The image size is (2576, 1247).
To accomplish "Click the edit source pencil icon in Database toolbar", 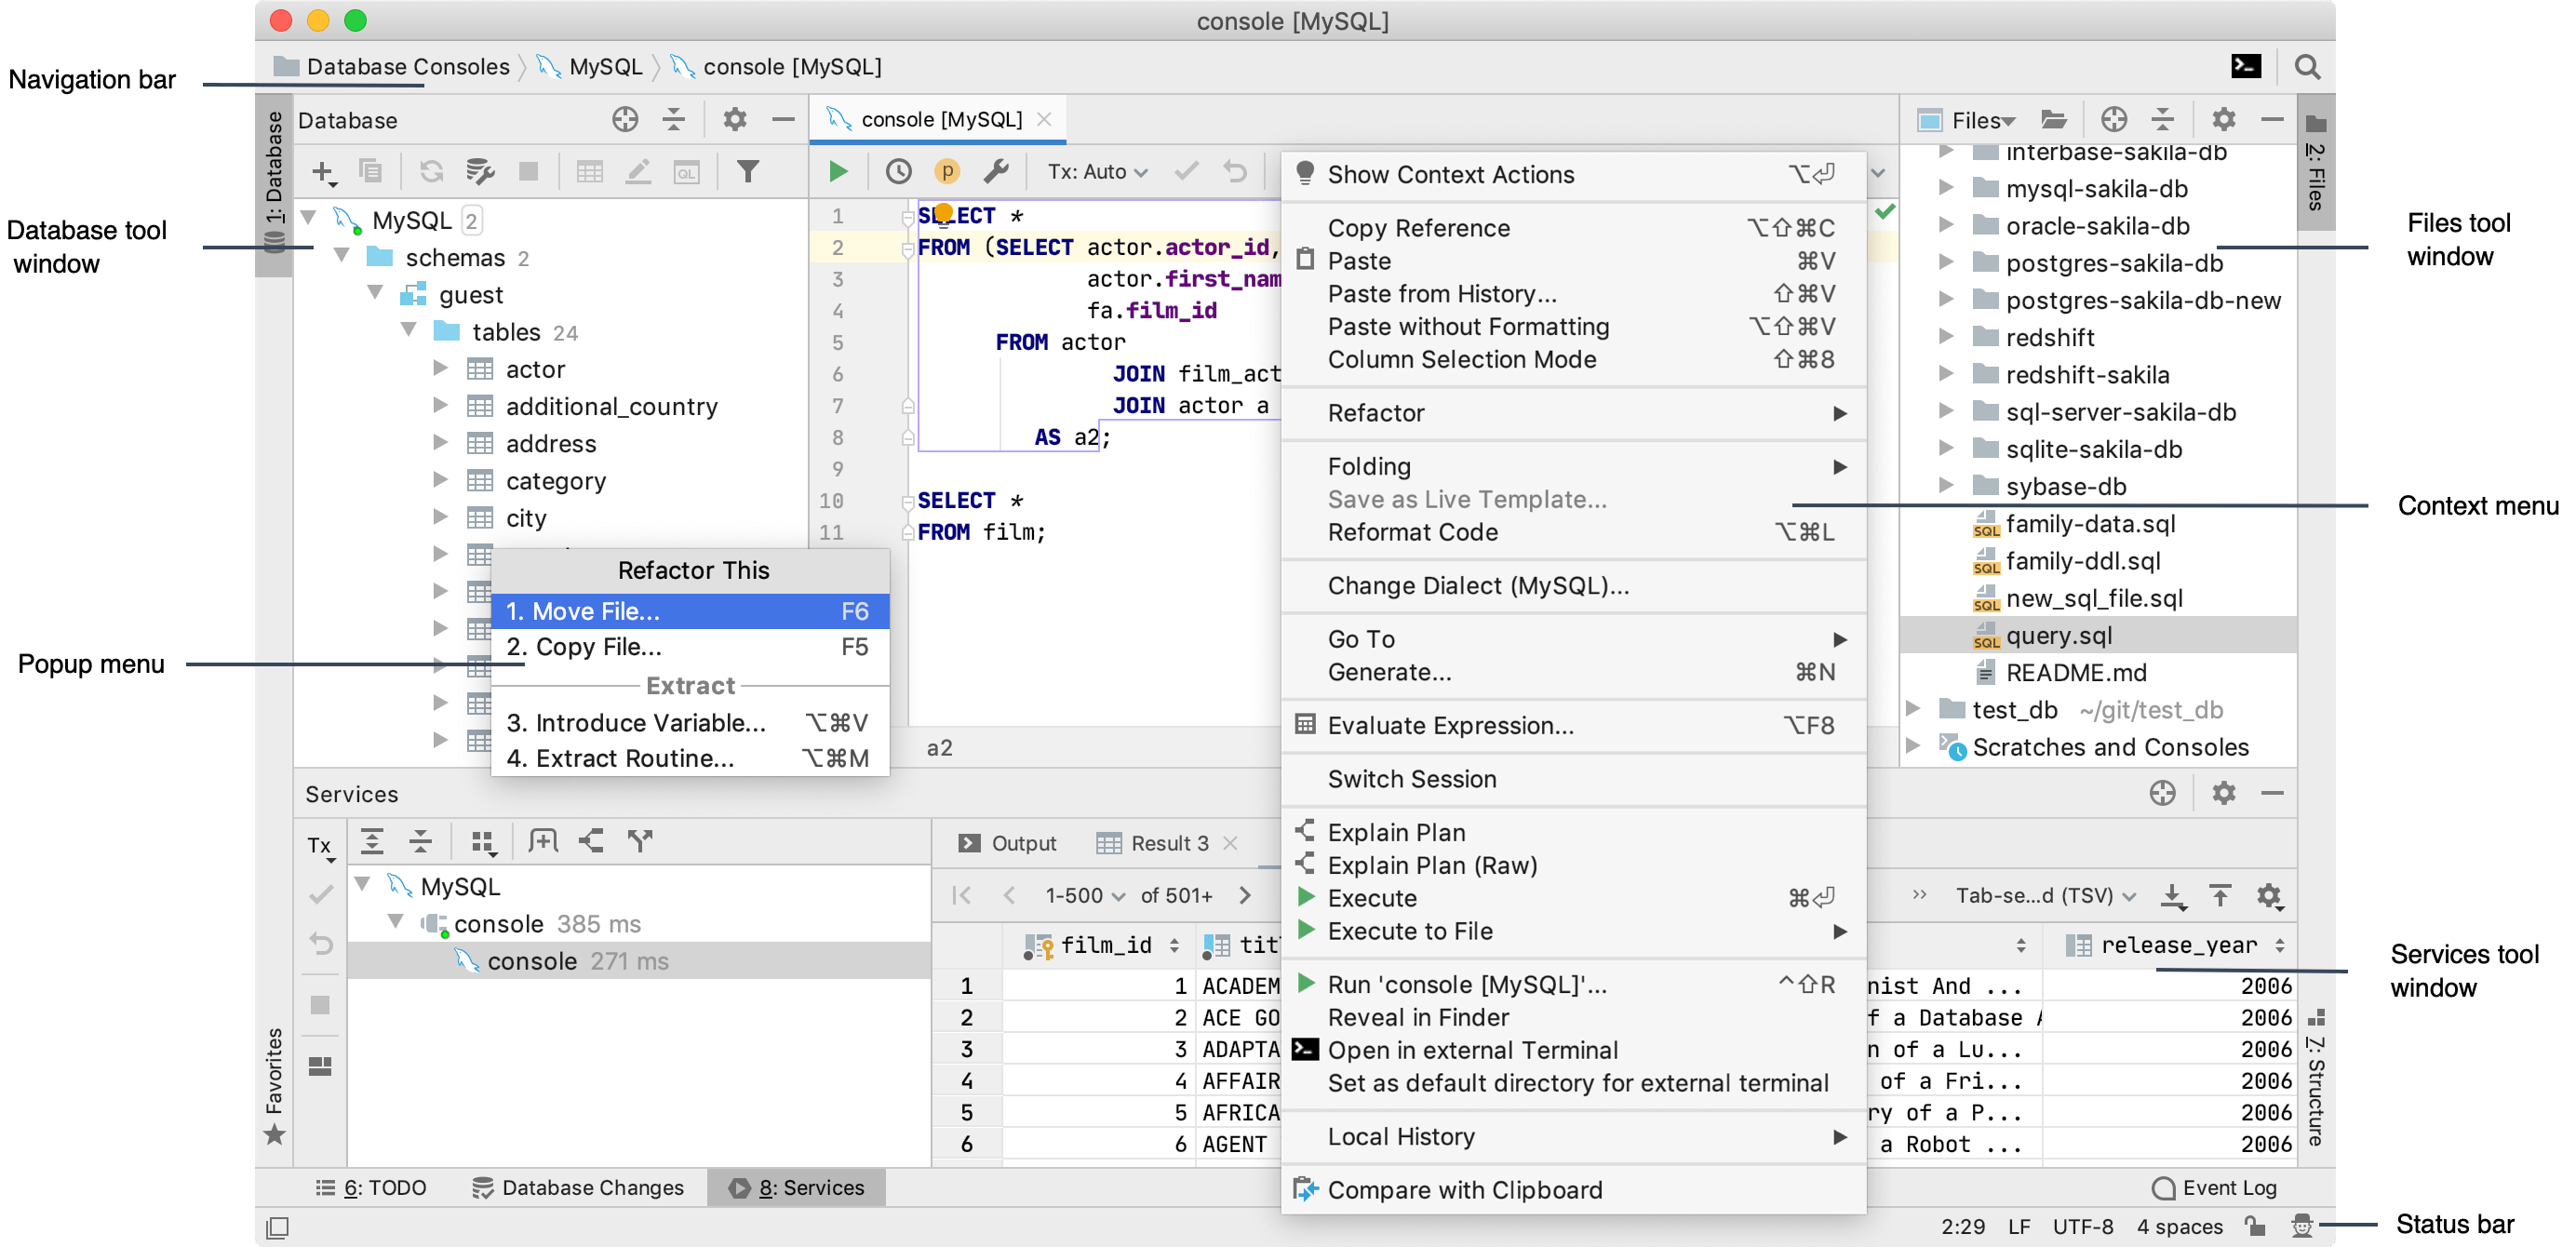I will tap(638, 172).
